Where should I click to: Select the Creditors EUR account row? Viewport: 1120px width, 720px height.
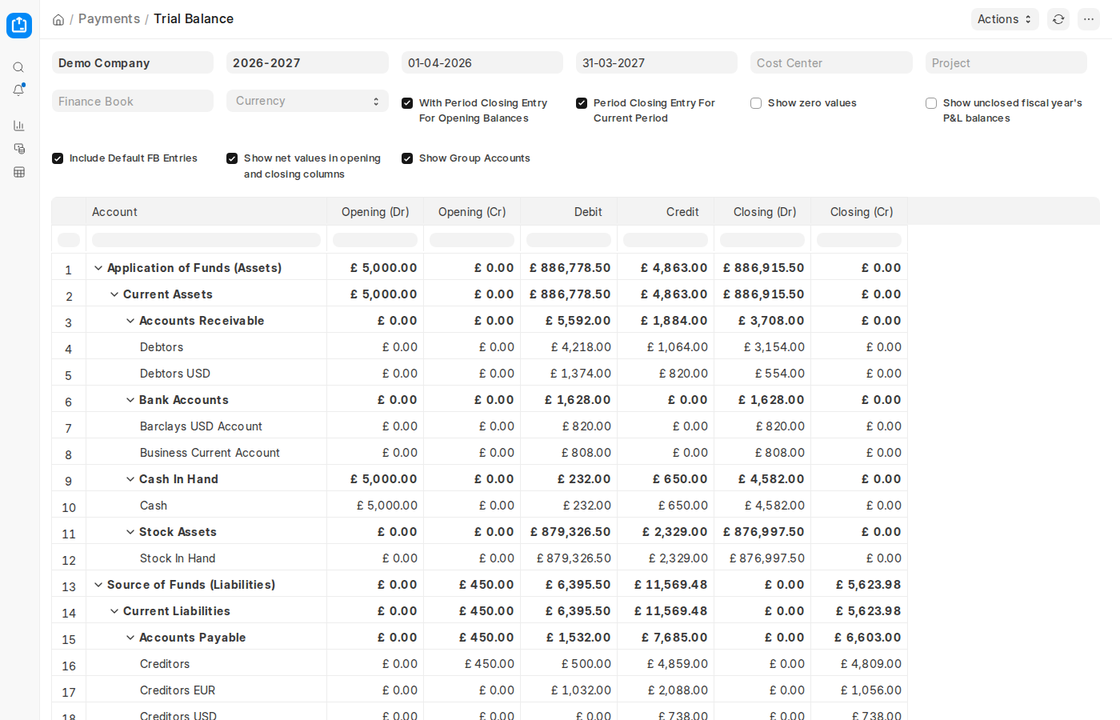[479, 691]
